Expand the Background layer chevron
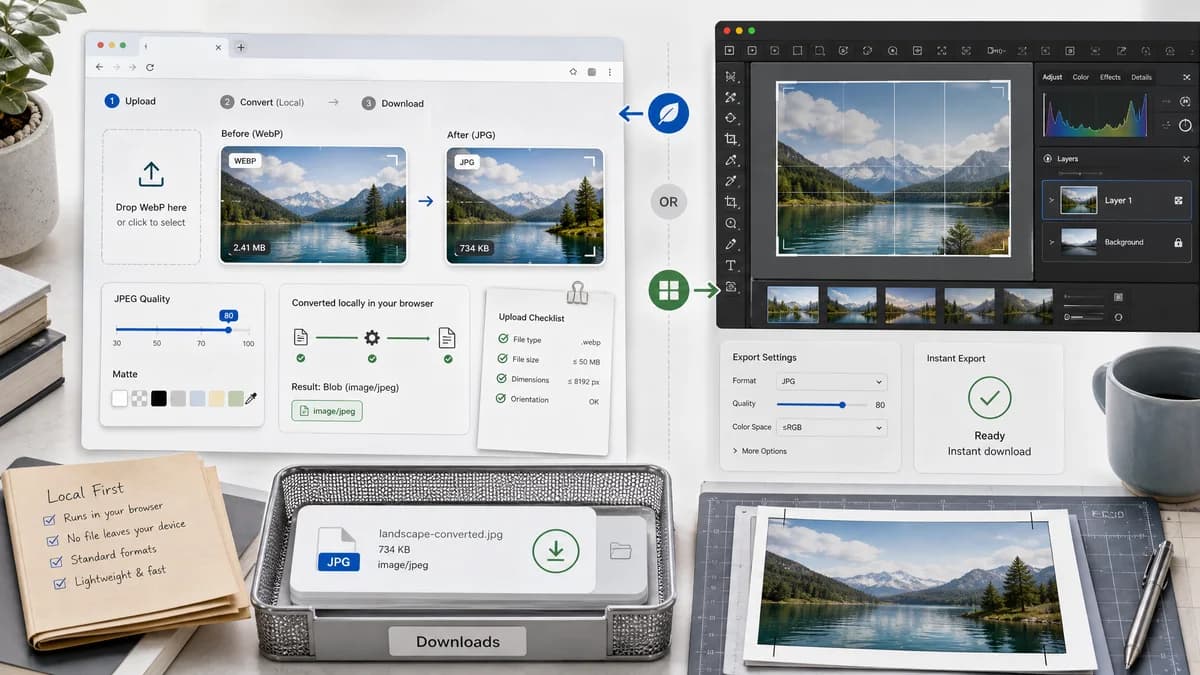Viewport: 1200px width, 675px height. tap(1051, 242)
